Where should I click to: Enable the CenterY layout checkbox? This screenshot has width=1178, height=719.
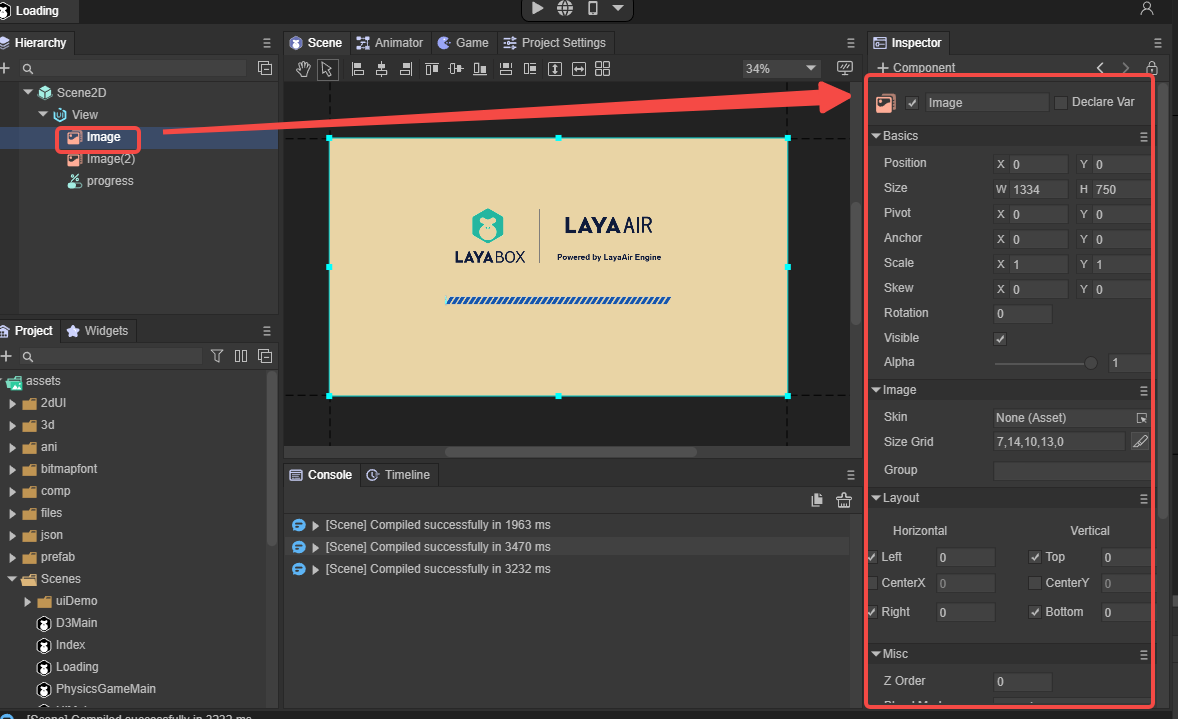1035,583
